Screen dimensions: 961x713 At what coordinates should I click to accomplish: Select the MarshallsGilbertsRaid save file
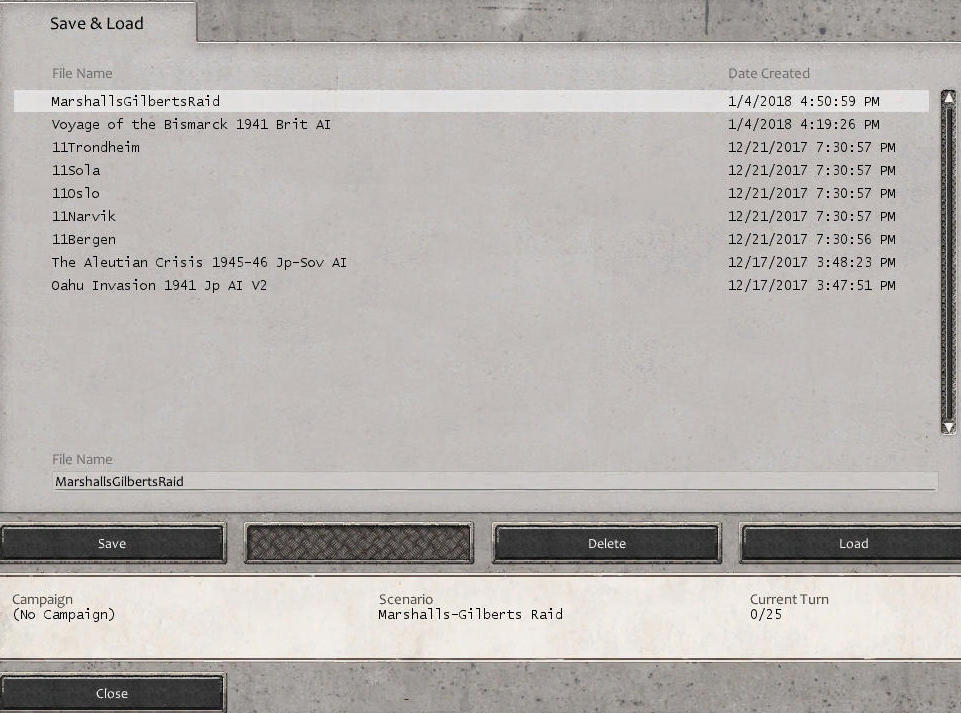471,101
